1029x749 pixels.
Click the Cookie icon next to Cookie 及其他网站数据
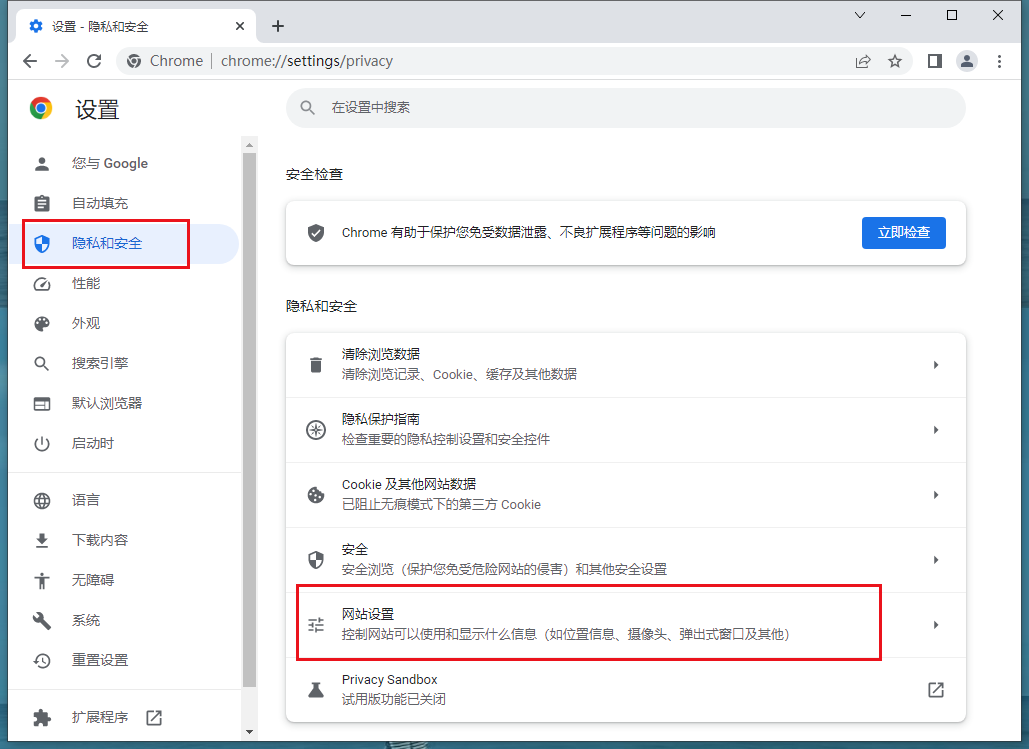point(316,494)
